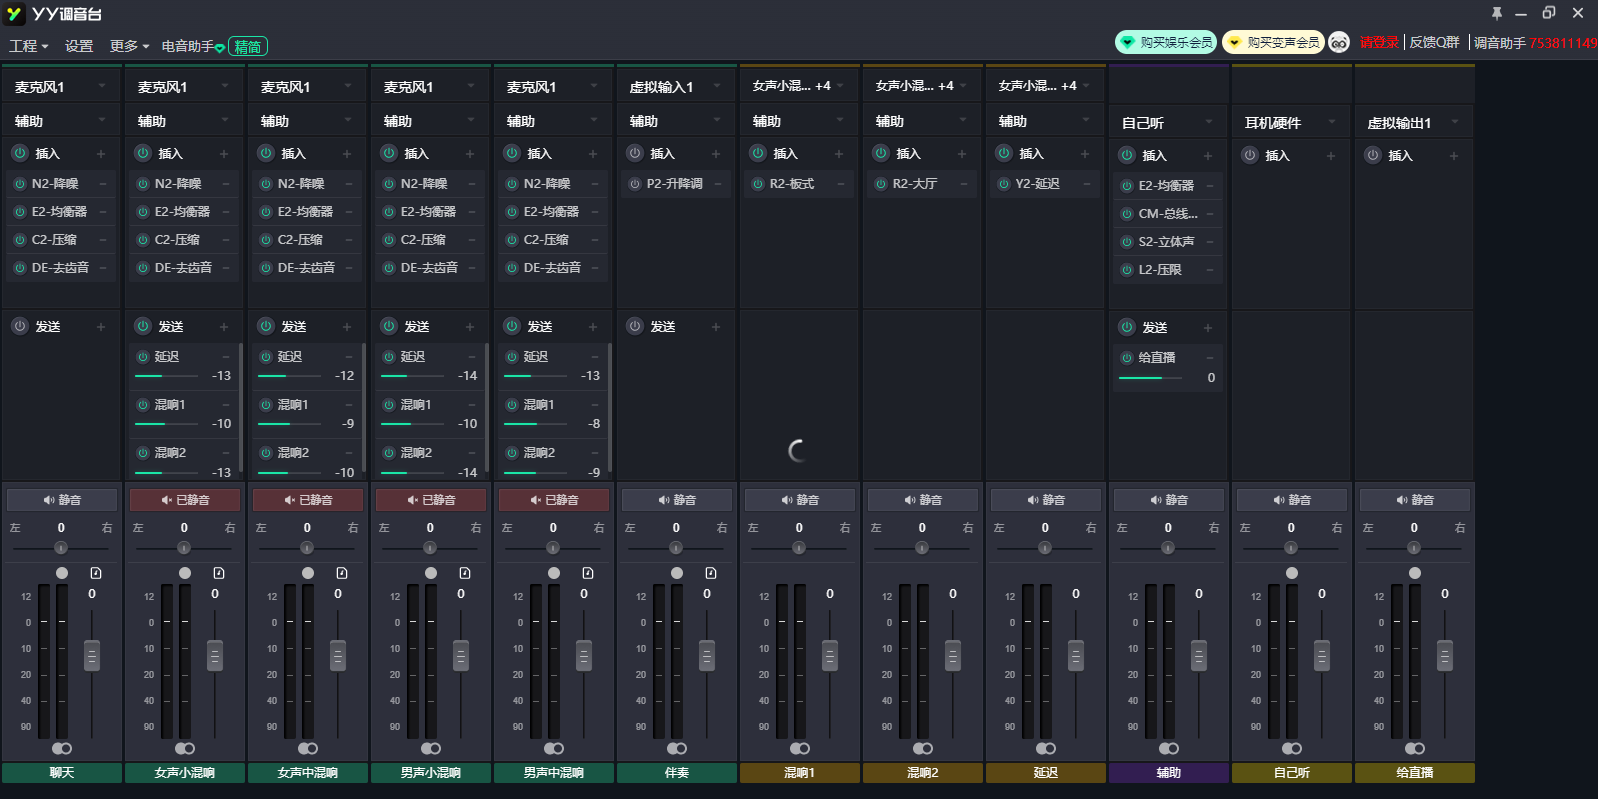Disable the L2-压限 effect power button
Viewport: 1598px width, 799px height.
click(x=1127, y=270)
